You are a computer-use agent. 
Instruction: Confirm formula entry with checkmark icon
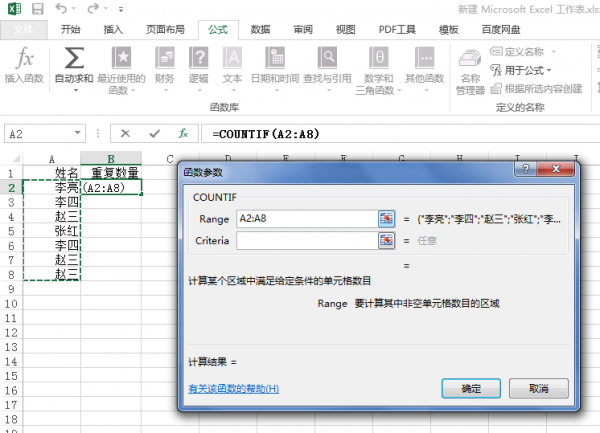(155, 133)
